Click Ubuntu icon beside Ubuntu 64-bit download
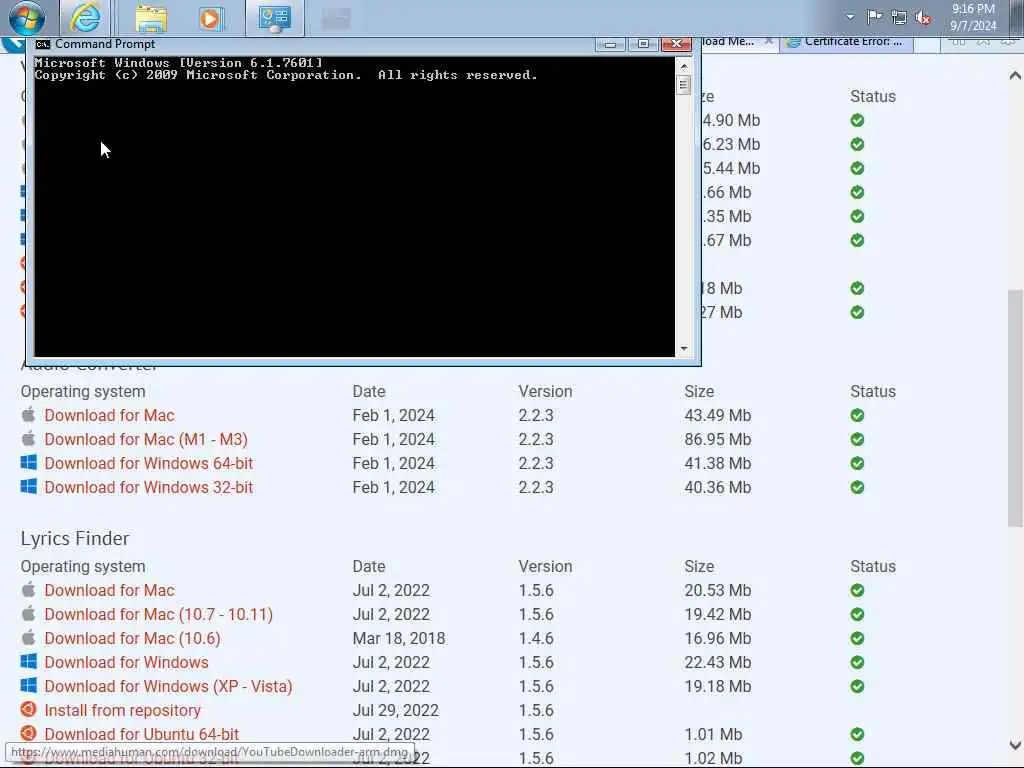This screenshot has height=768, width=1024. (28, 733)
